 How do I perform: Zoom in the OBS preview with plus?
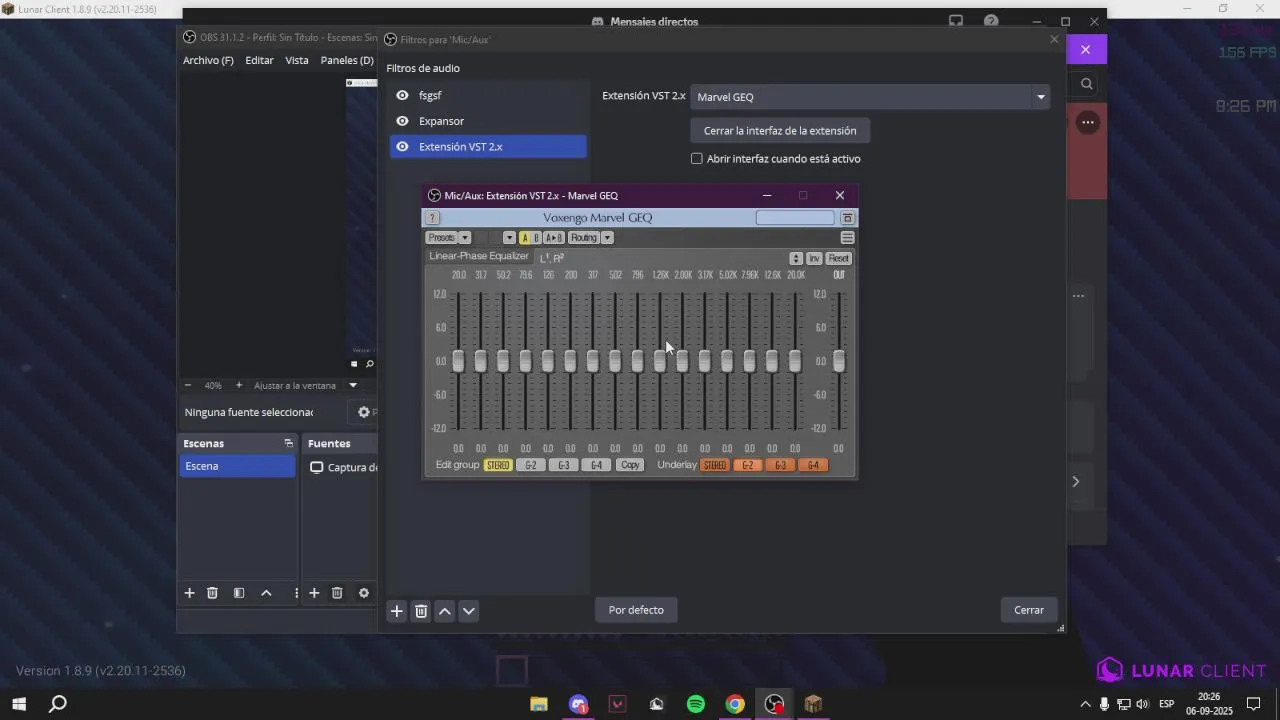click(x=239, y=385)
